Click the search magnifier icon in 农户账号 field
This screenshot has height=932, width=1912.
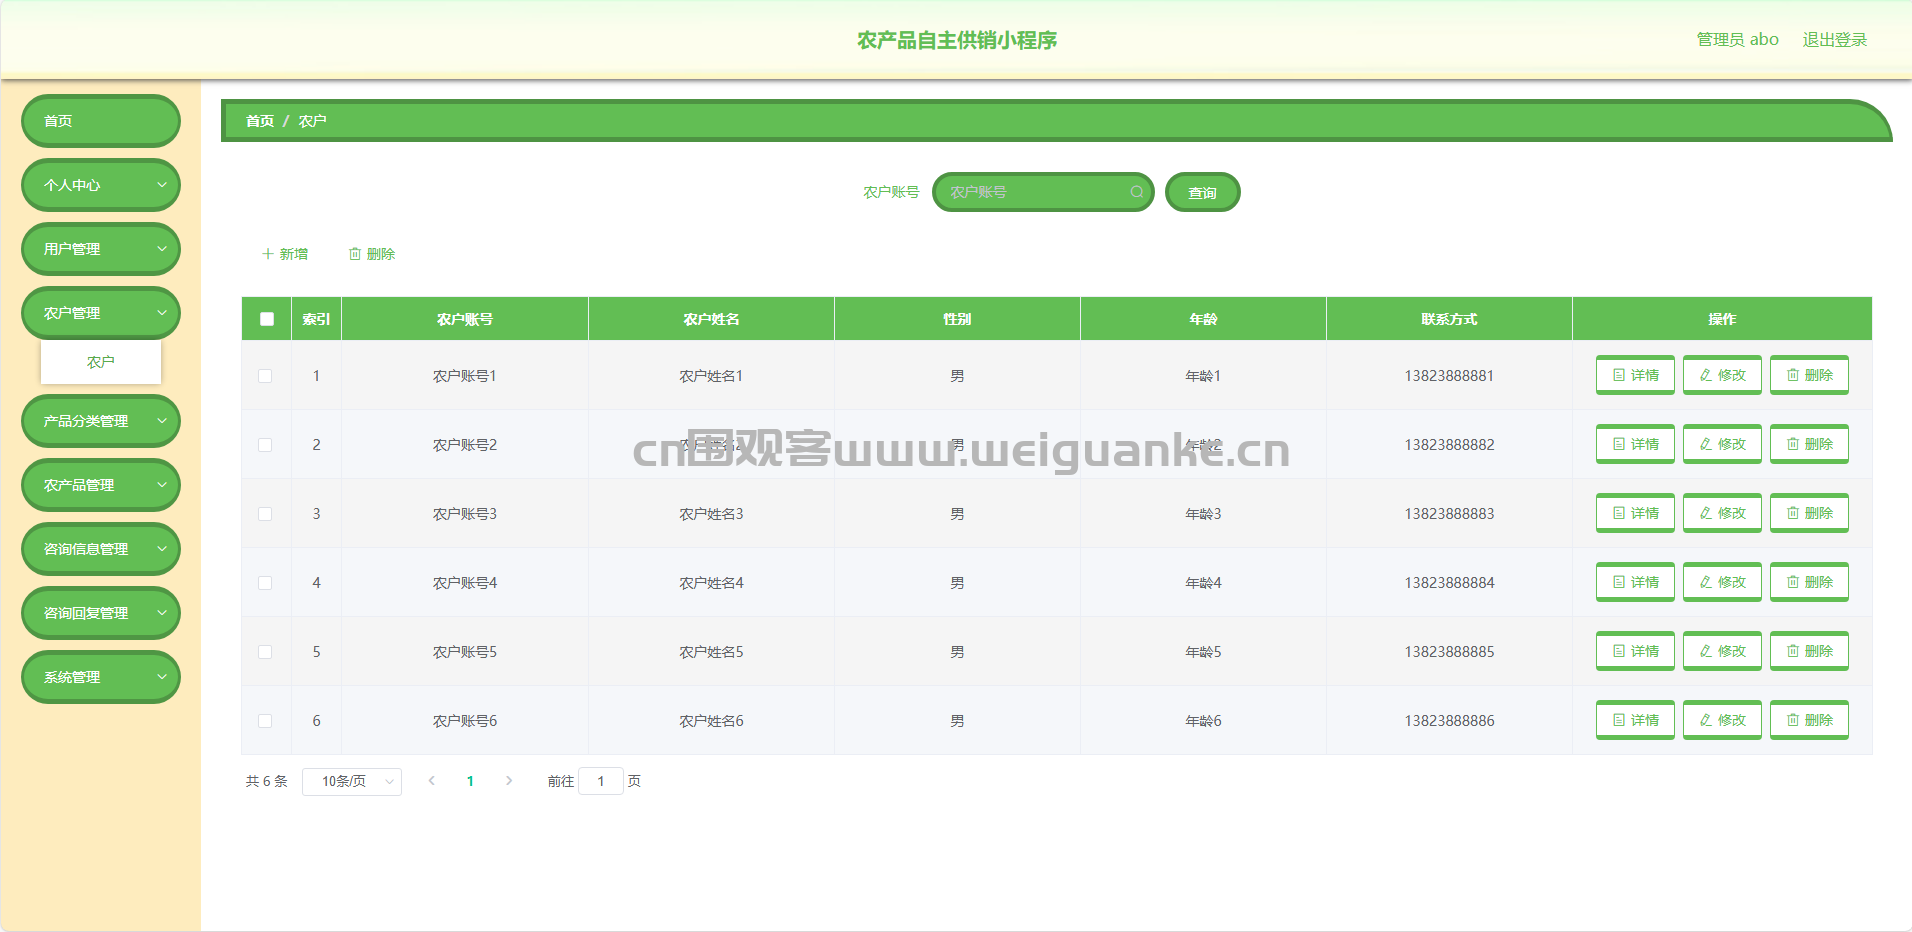point(1137,192)
